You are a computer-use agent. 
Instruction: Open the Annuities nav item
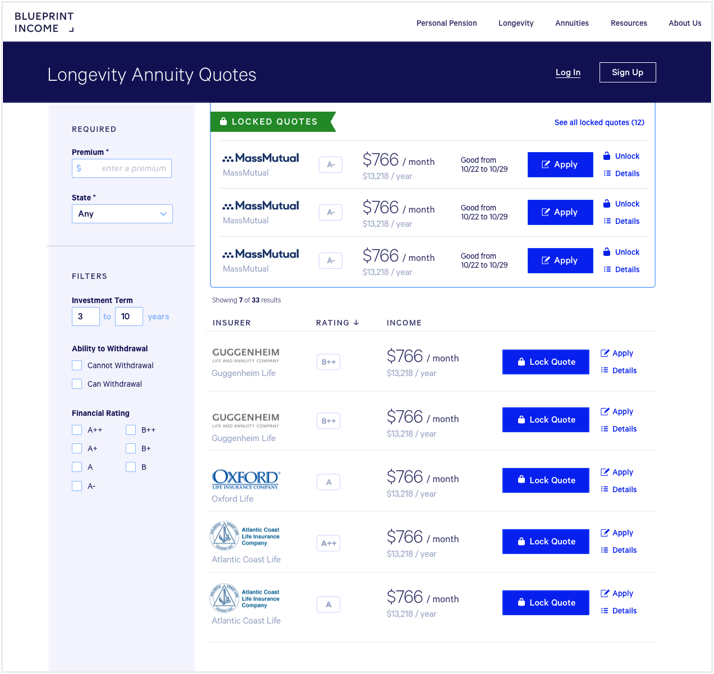pos(571,23)
